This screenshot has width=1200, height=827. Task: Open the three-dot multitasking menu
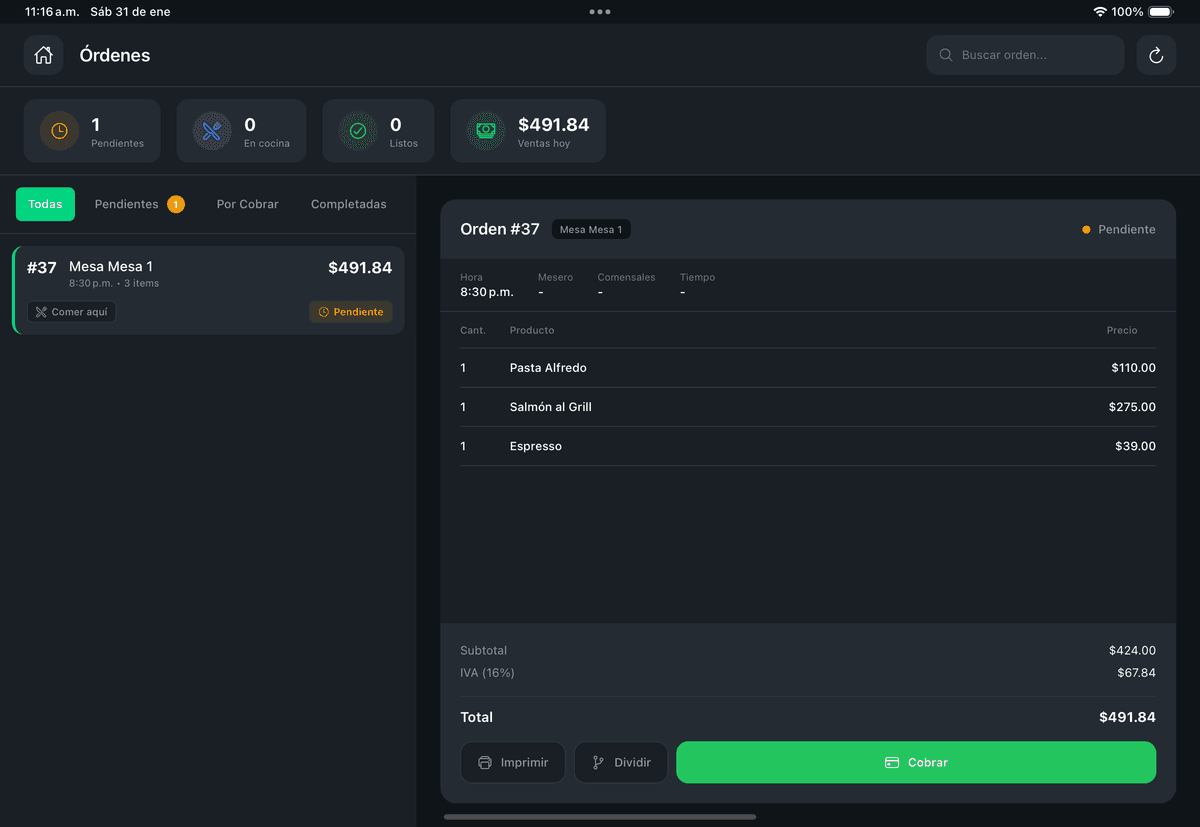pyautogui.click(x=600, y=12)
